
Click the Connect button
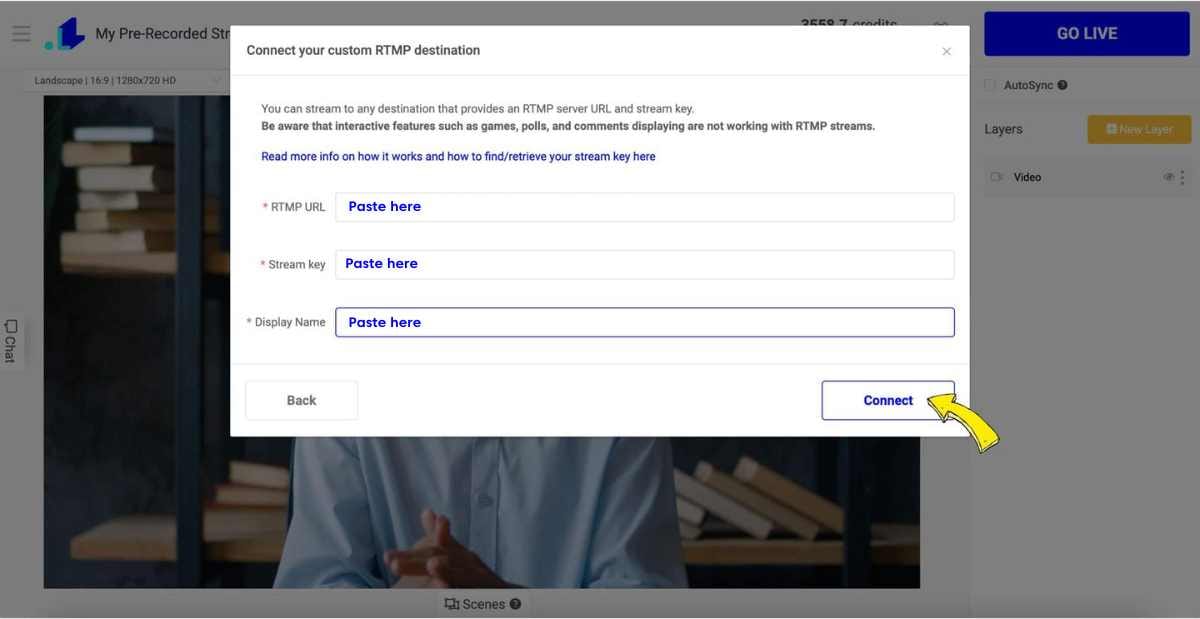(x=888, y=400)
